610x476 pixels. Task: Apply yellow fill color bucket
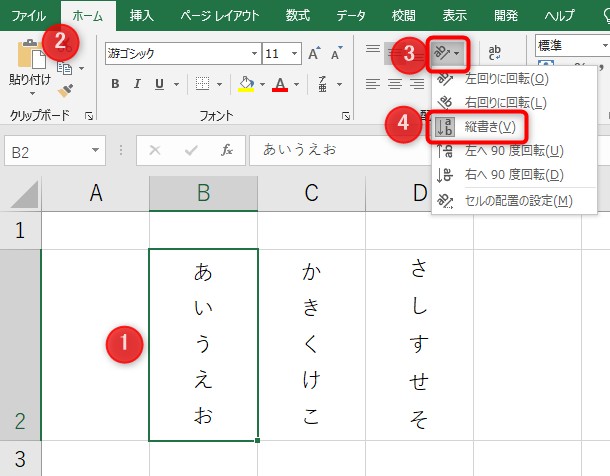(x=246, y=84)
